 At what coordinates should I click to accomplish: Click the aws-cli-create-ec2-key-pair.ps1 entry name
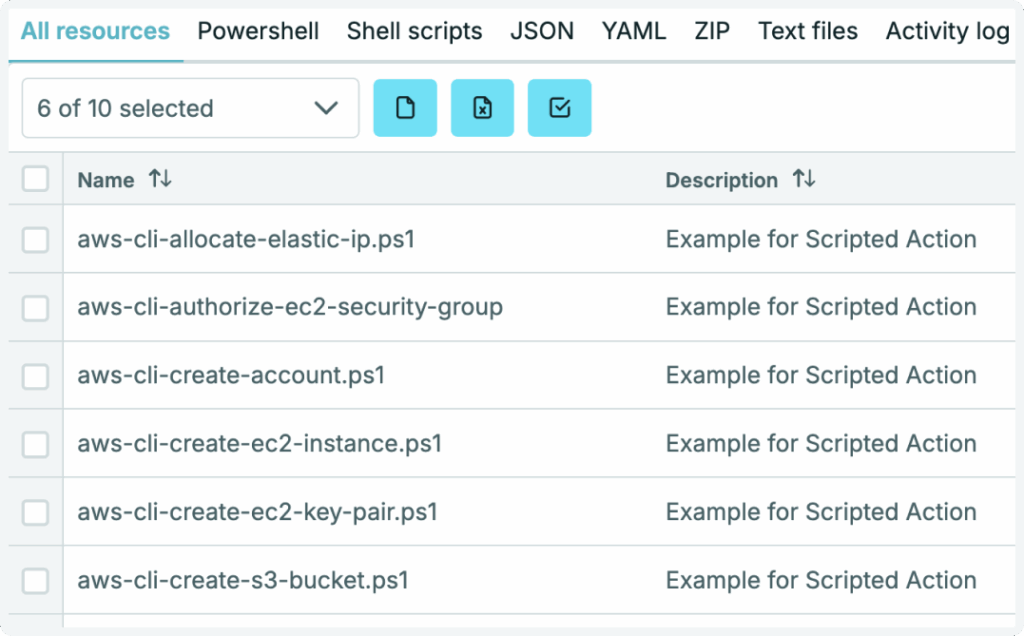pyautogui.click(x=257, y=512)
